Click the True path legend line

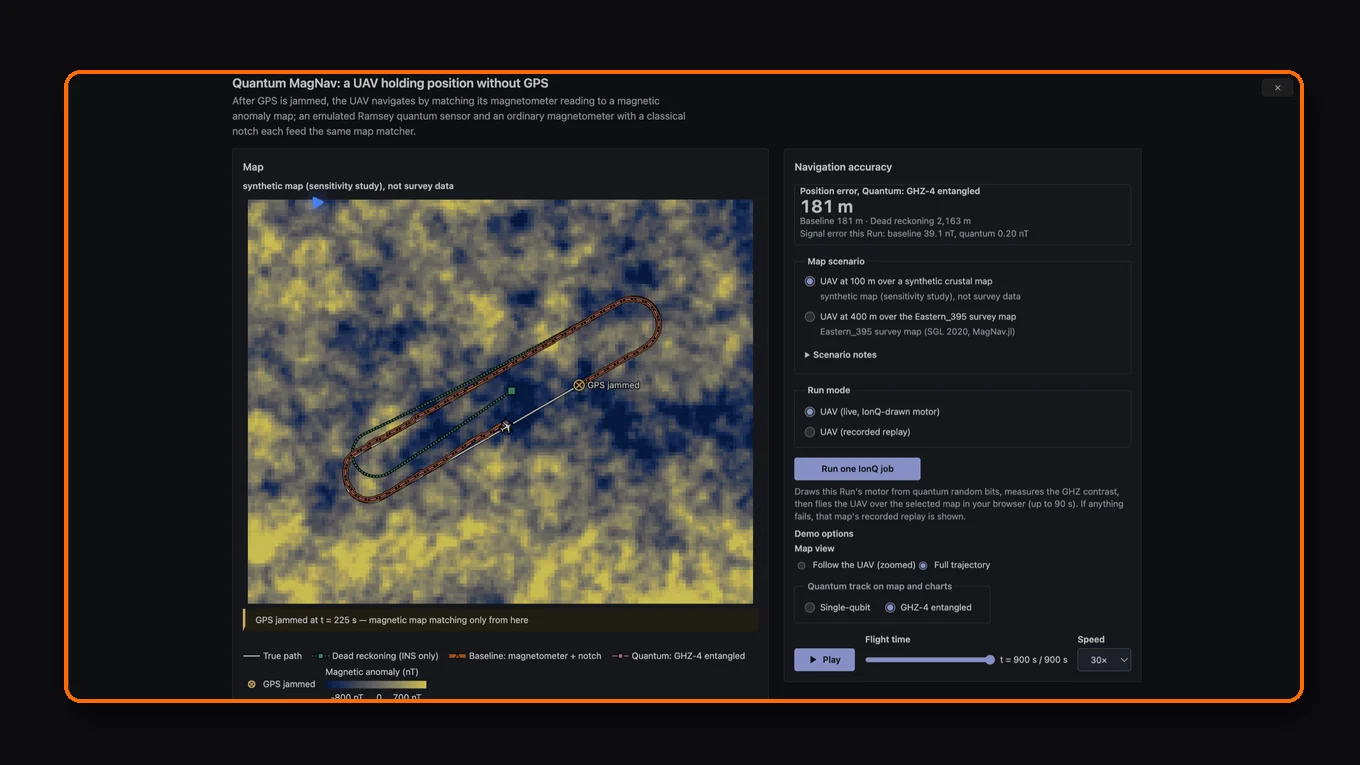(251, 656)
